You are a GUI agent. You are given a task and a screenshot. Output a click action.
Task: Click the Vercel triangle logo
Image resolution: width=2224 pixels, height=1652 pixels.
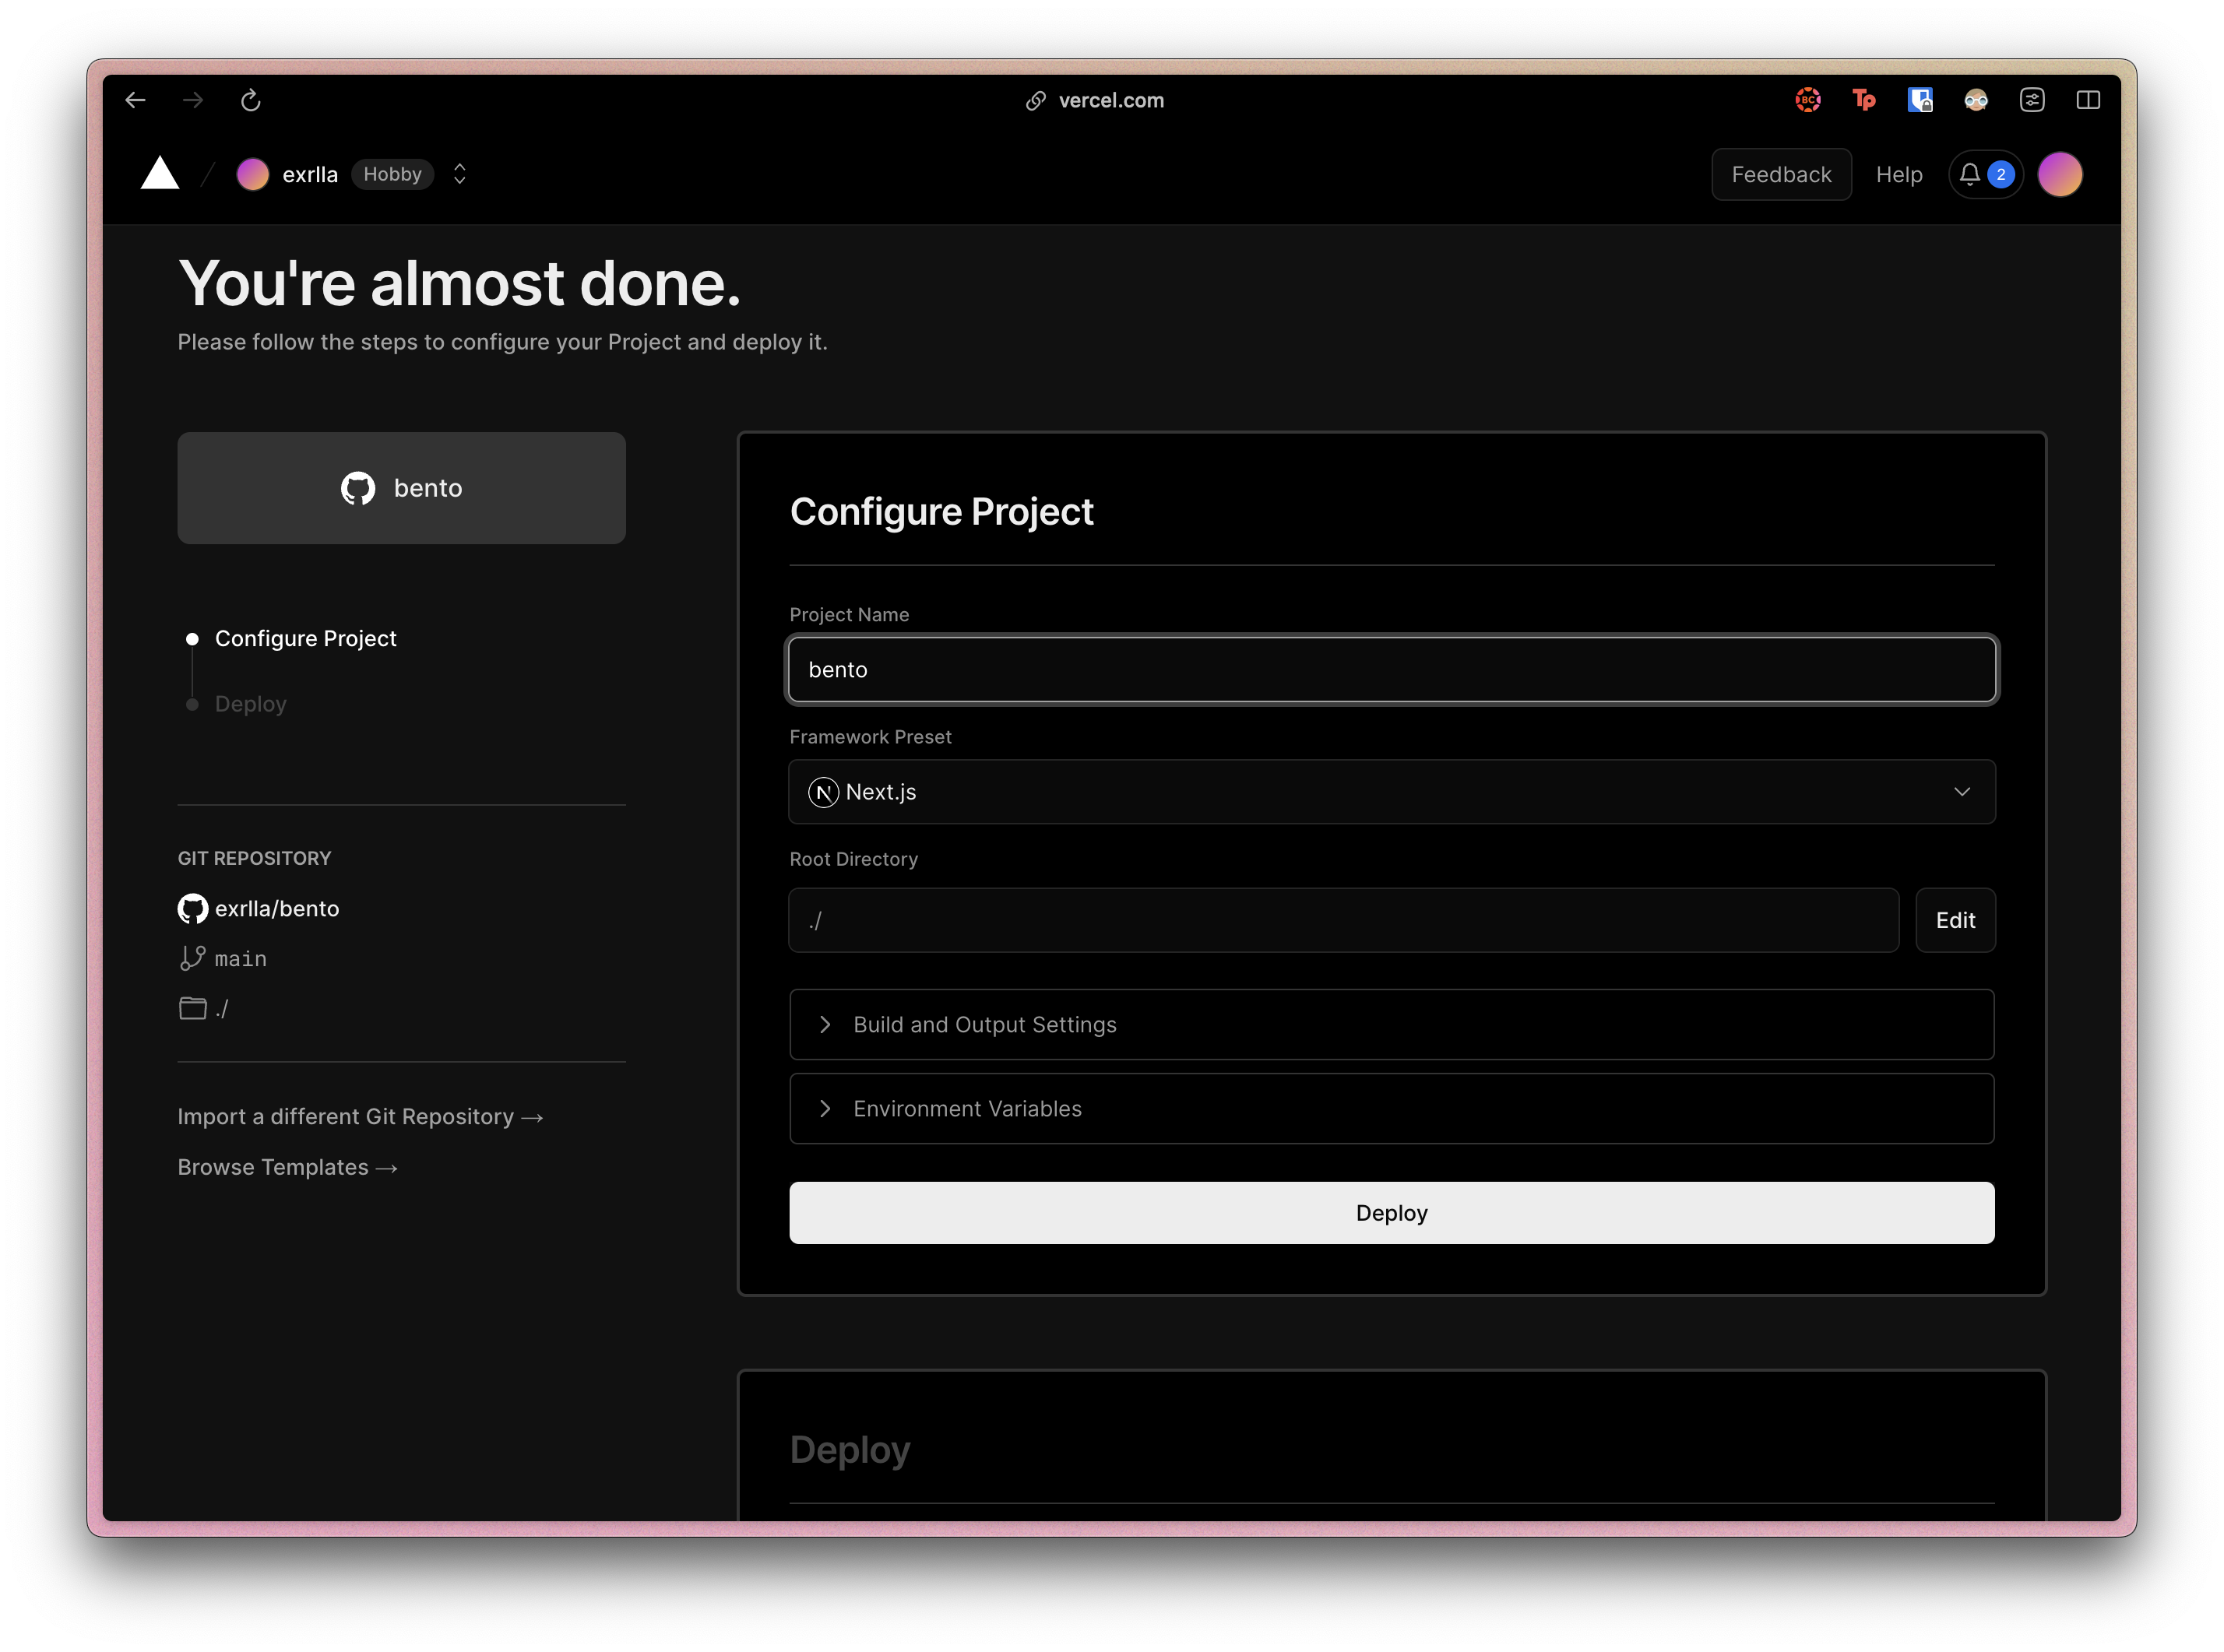160,173
